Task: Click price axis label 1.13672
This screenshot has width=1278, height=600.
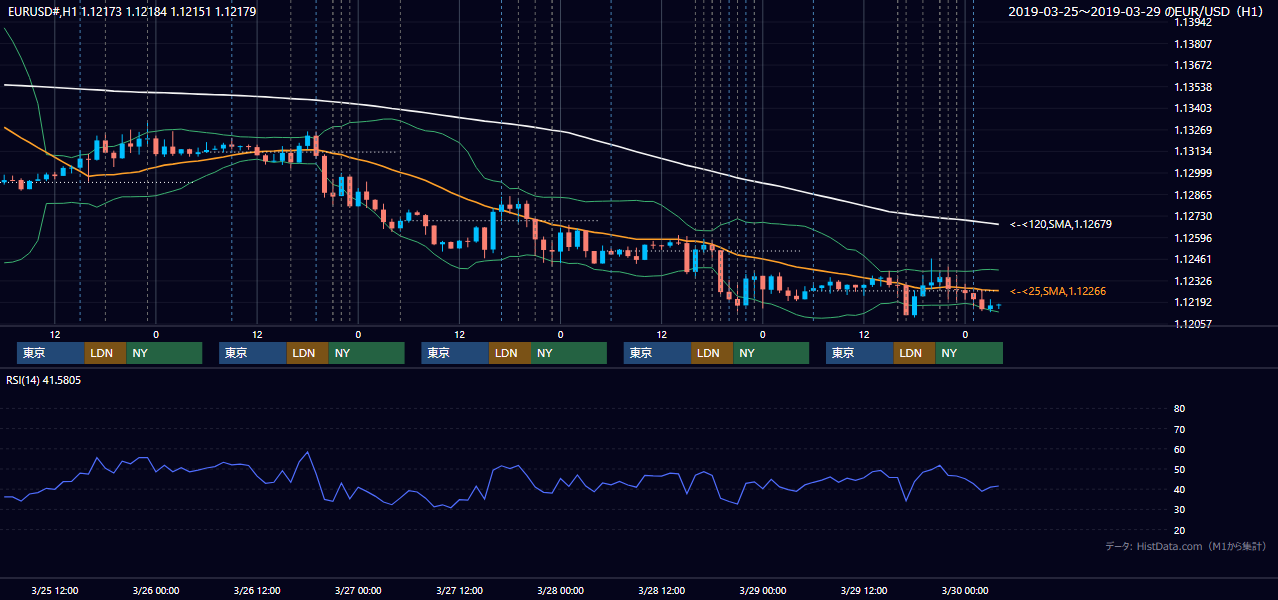Action: (1193, 65)
